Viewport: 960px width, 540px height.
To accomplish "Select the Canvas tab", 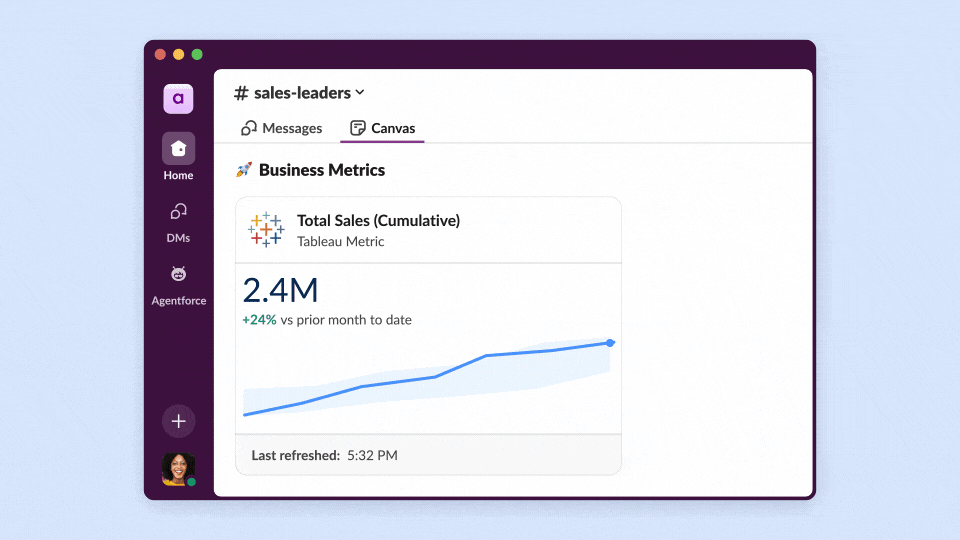I will click(x=383, y=128).
